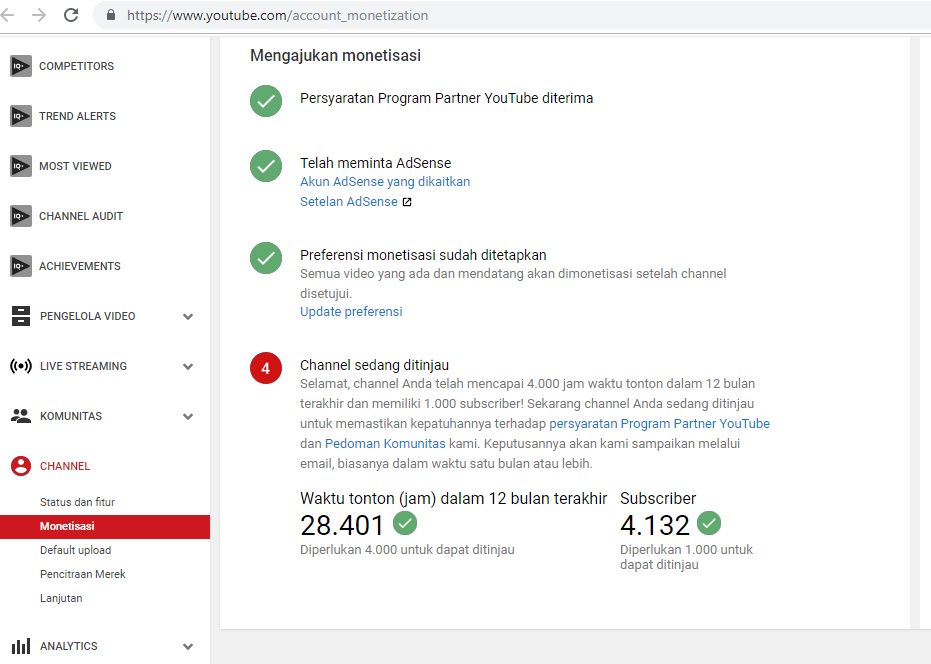Screen dimensions: 931x664
Task: Open Default upload submenu
Action: pyautogui.click(x=75, y=550)
